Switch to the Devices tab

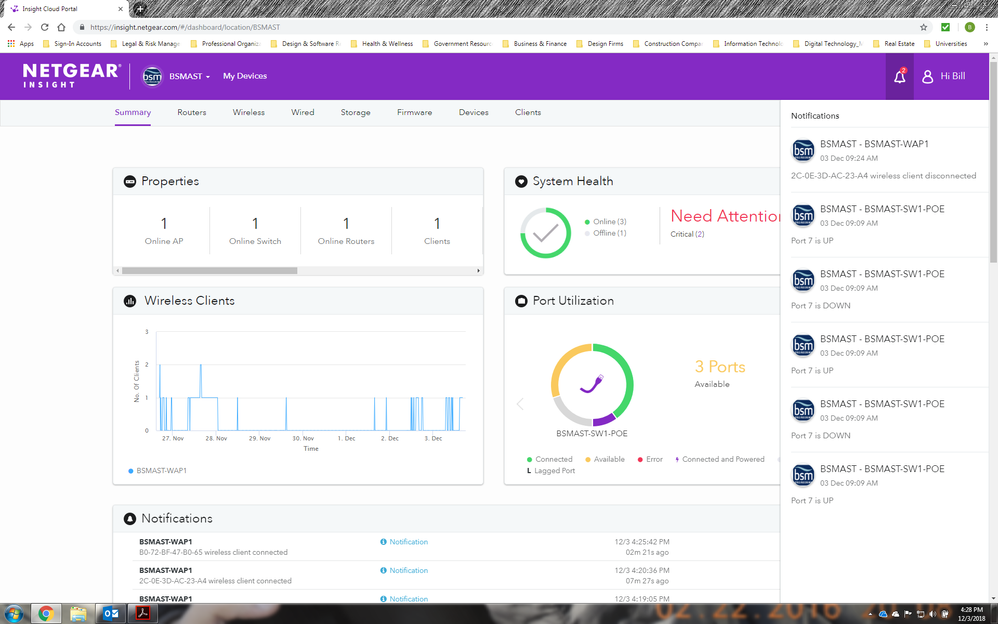click(474, 113)
